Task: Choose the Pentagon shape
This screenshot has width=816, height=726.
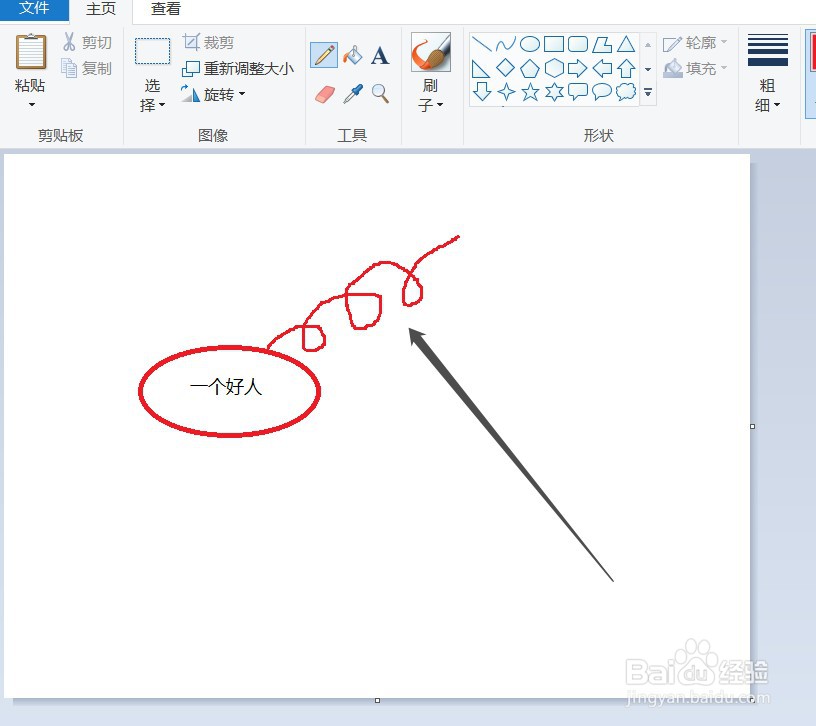Action: [x=530, y=68]
